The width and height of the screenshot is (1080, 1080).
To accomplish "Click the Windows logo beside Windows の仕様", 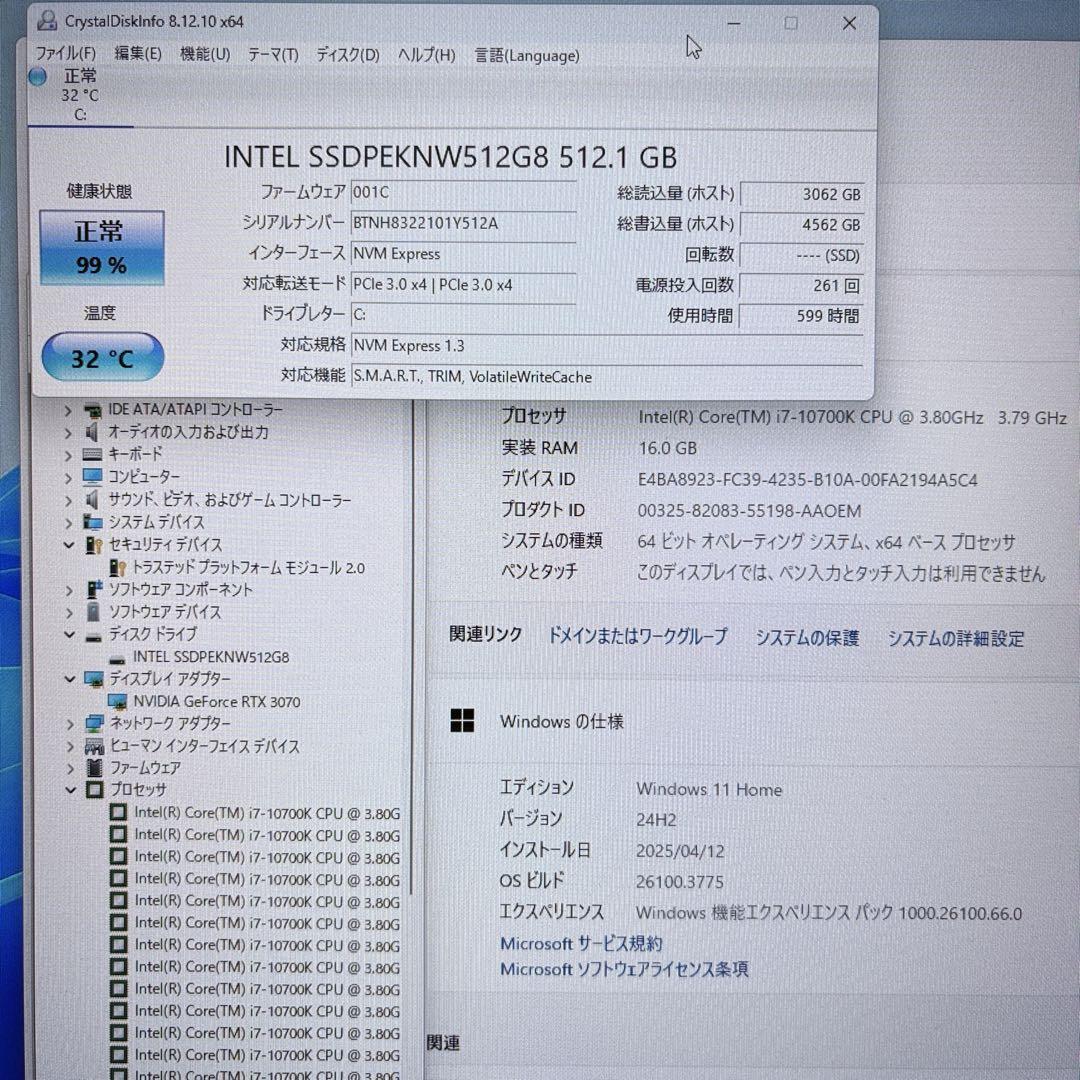I will coord(462,721).
